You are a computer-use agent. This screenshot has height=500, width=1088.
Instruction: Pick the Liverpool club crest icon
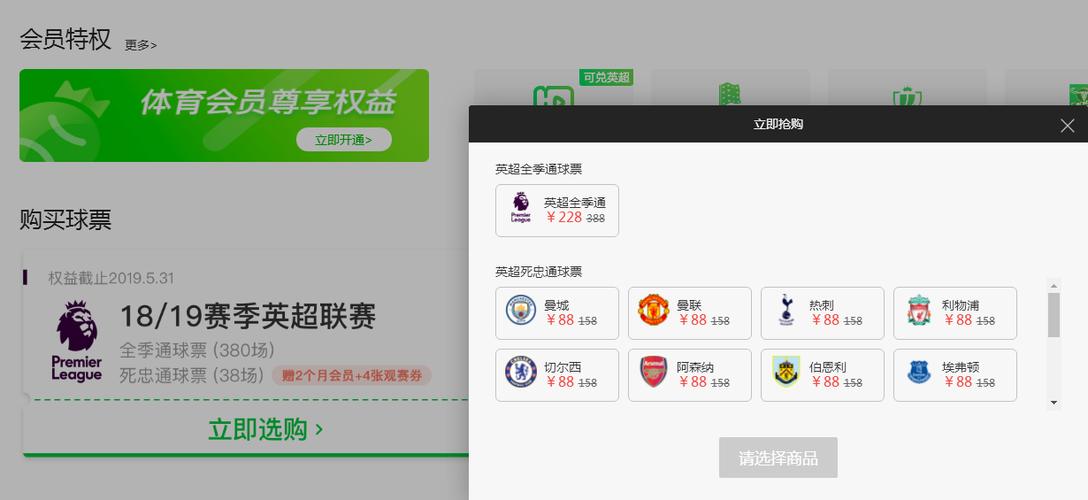coord(919,311)
